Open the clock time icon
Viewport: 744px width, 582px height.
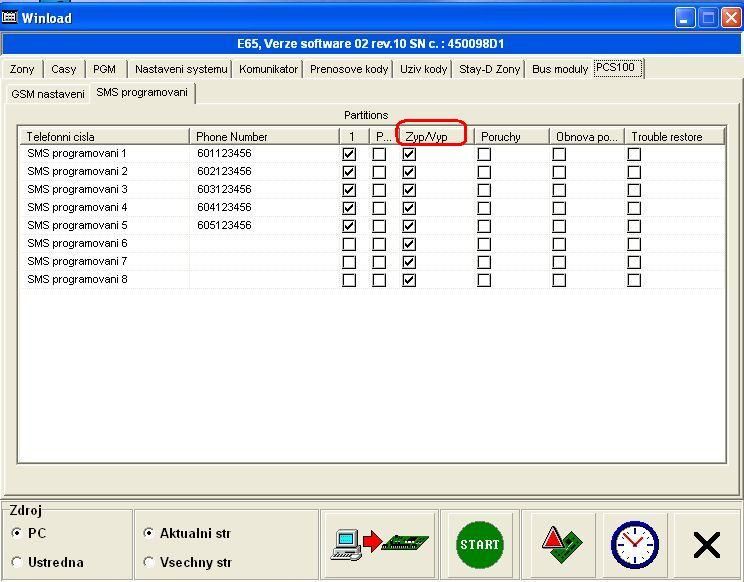pyautogui.click(x=635, y=544)
